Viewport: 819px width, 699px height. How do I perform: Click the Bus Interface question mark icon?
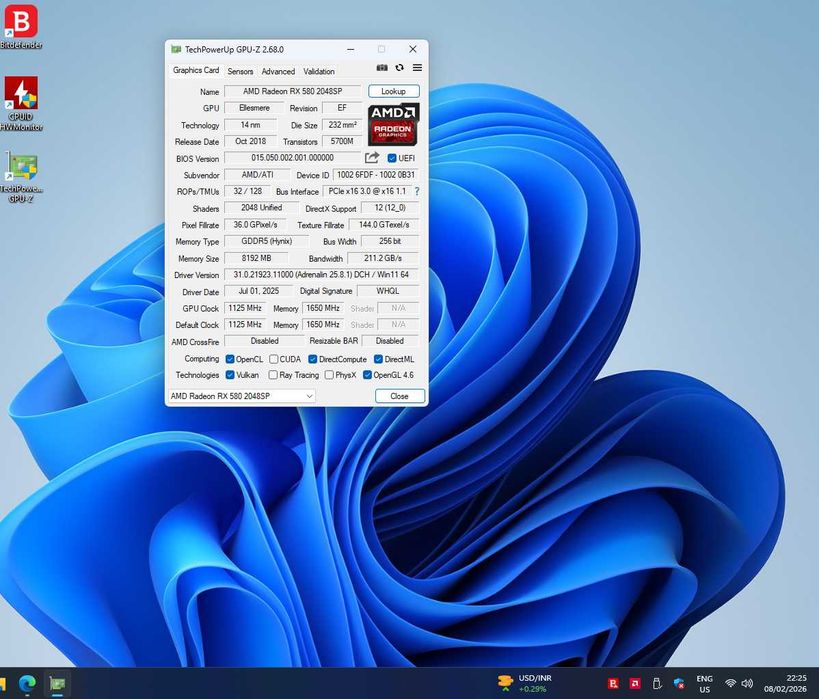click(417, 191)
